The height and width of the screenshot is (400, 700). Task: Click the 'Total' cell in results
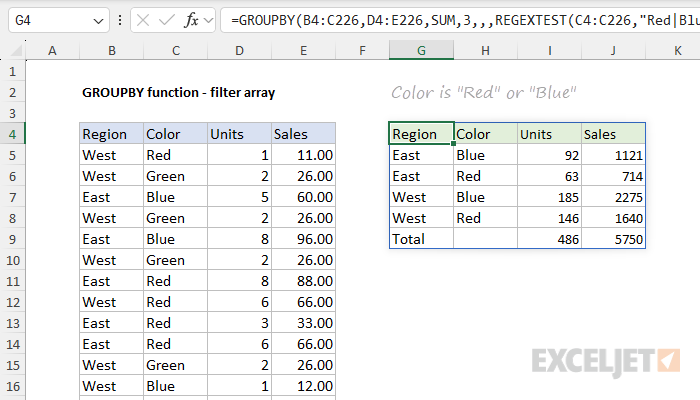click(x=421, y=239)
